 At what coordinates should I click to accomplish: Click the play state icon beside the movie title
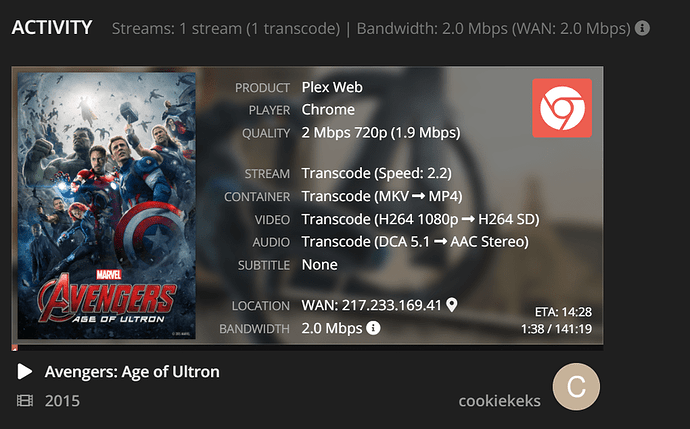pyautogui.click(x=25, y=372)
